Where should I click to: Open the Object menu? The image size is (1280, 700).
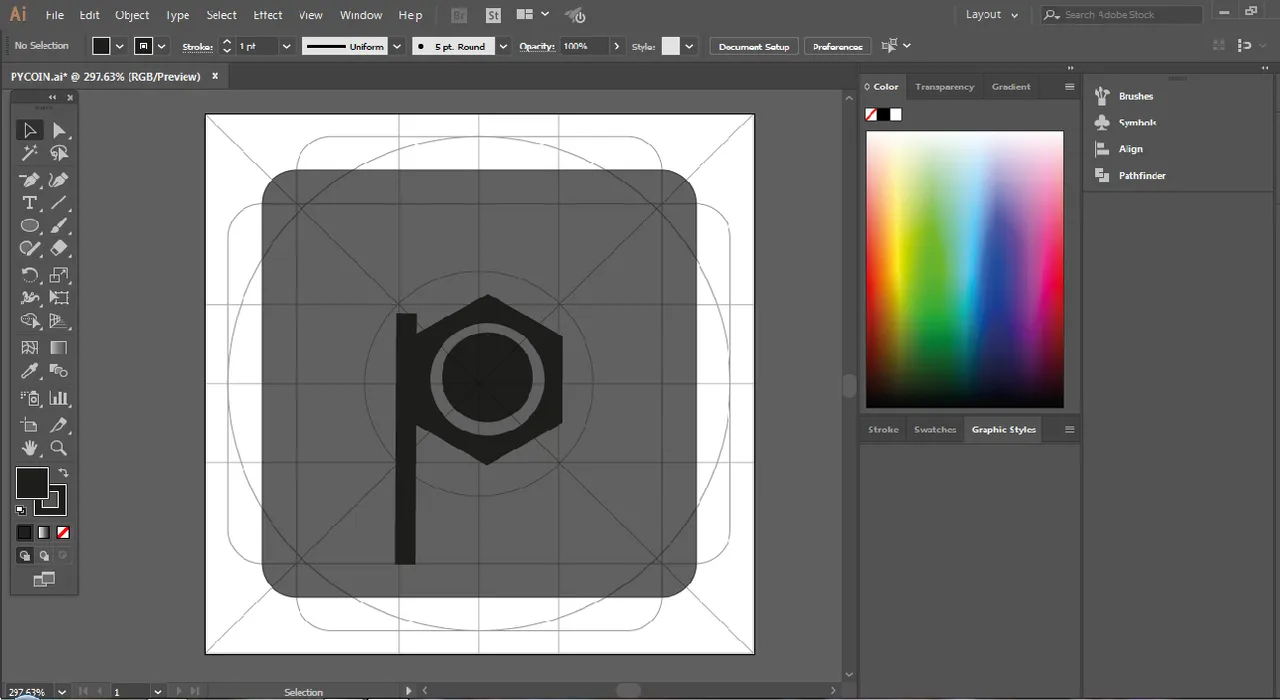click(132, 15)
